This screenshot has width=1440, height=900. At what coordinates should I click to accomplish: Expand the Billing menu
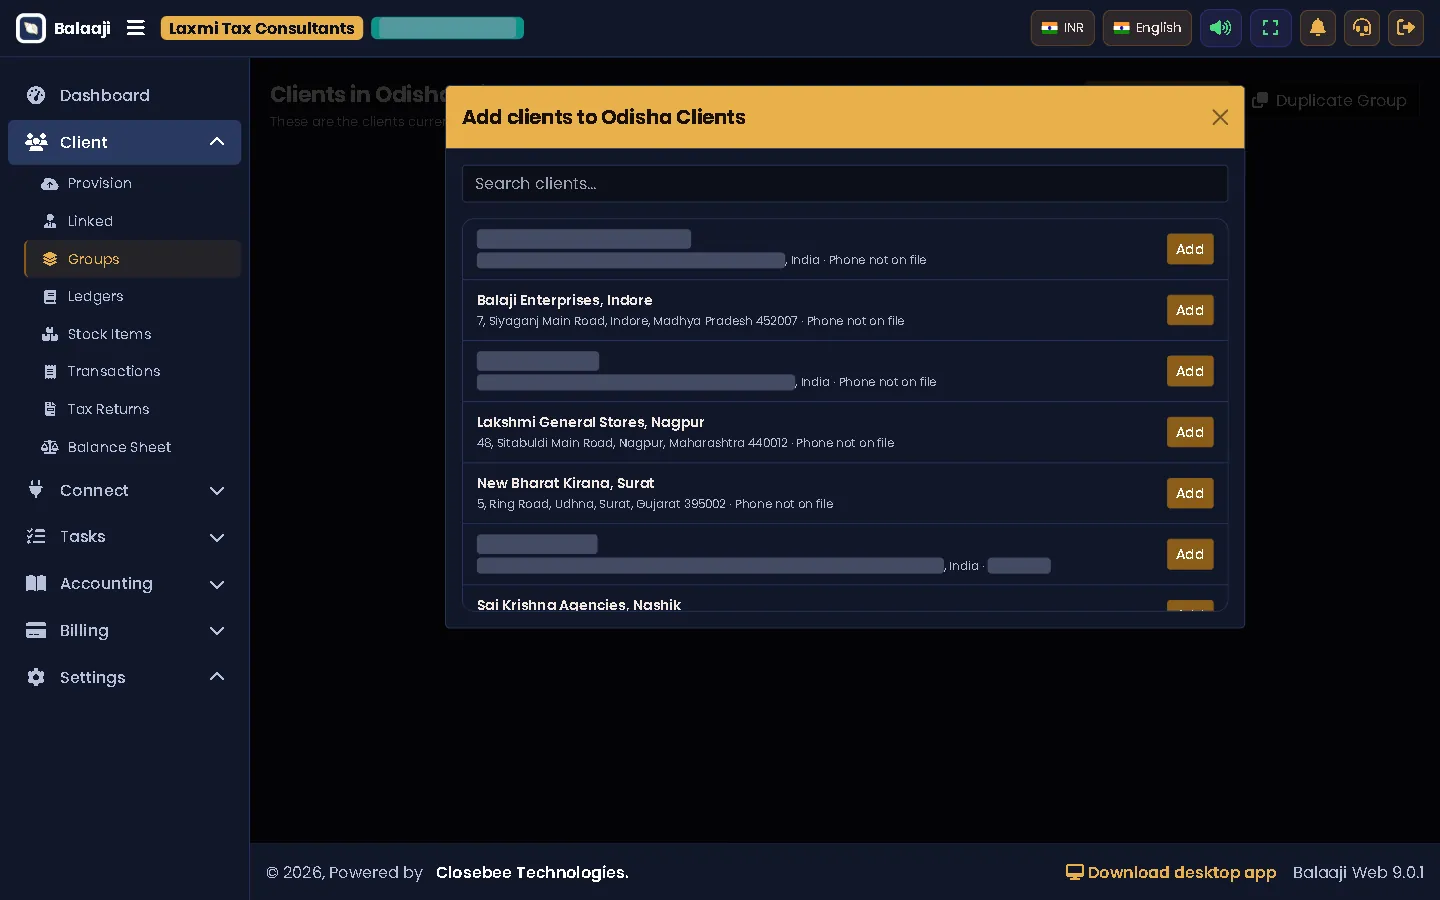[x=125, y=630]
